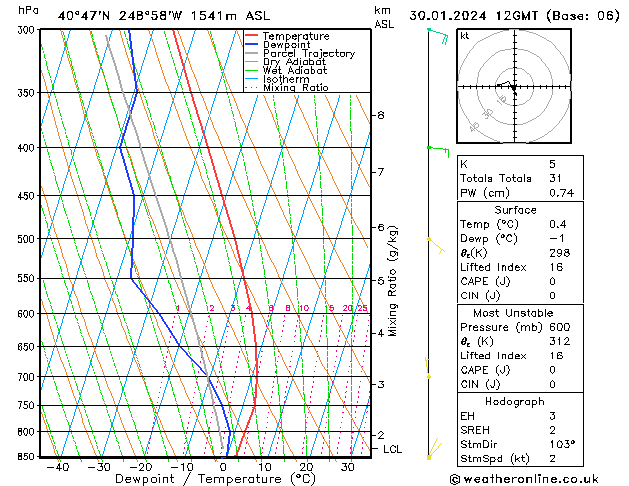This screenshot has width=629, height=486.
Task: Click the yellow wind barb at 850 hPa
Action: (434, 449)
